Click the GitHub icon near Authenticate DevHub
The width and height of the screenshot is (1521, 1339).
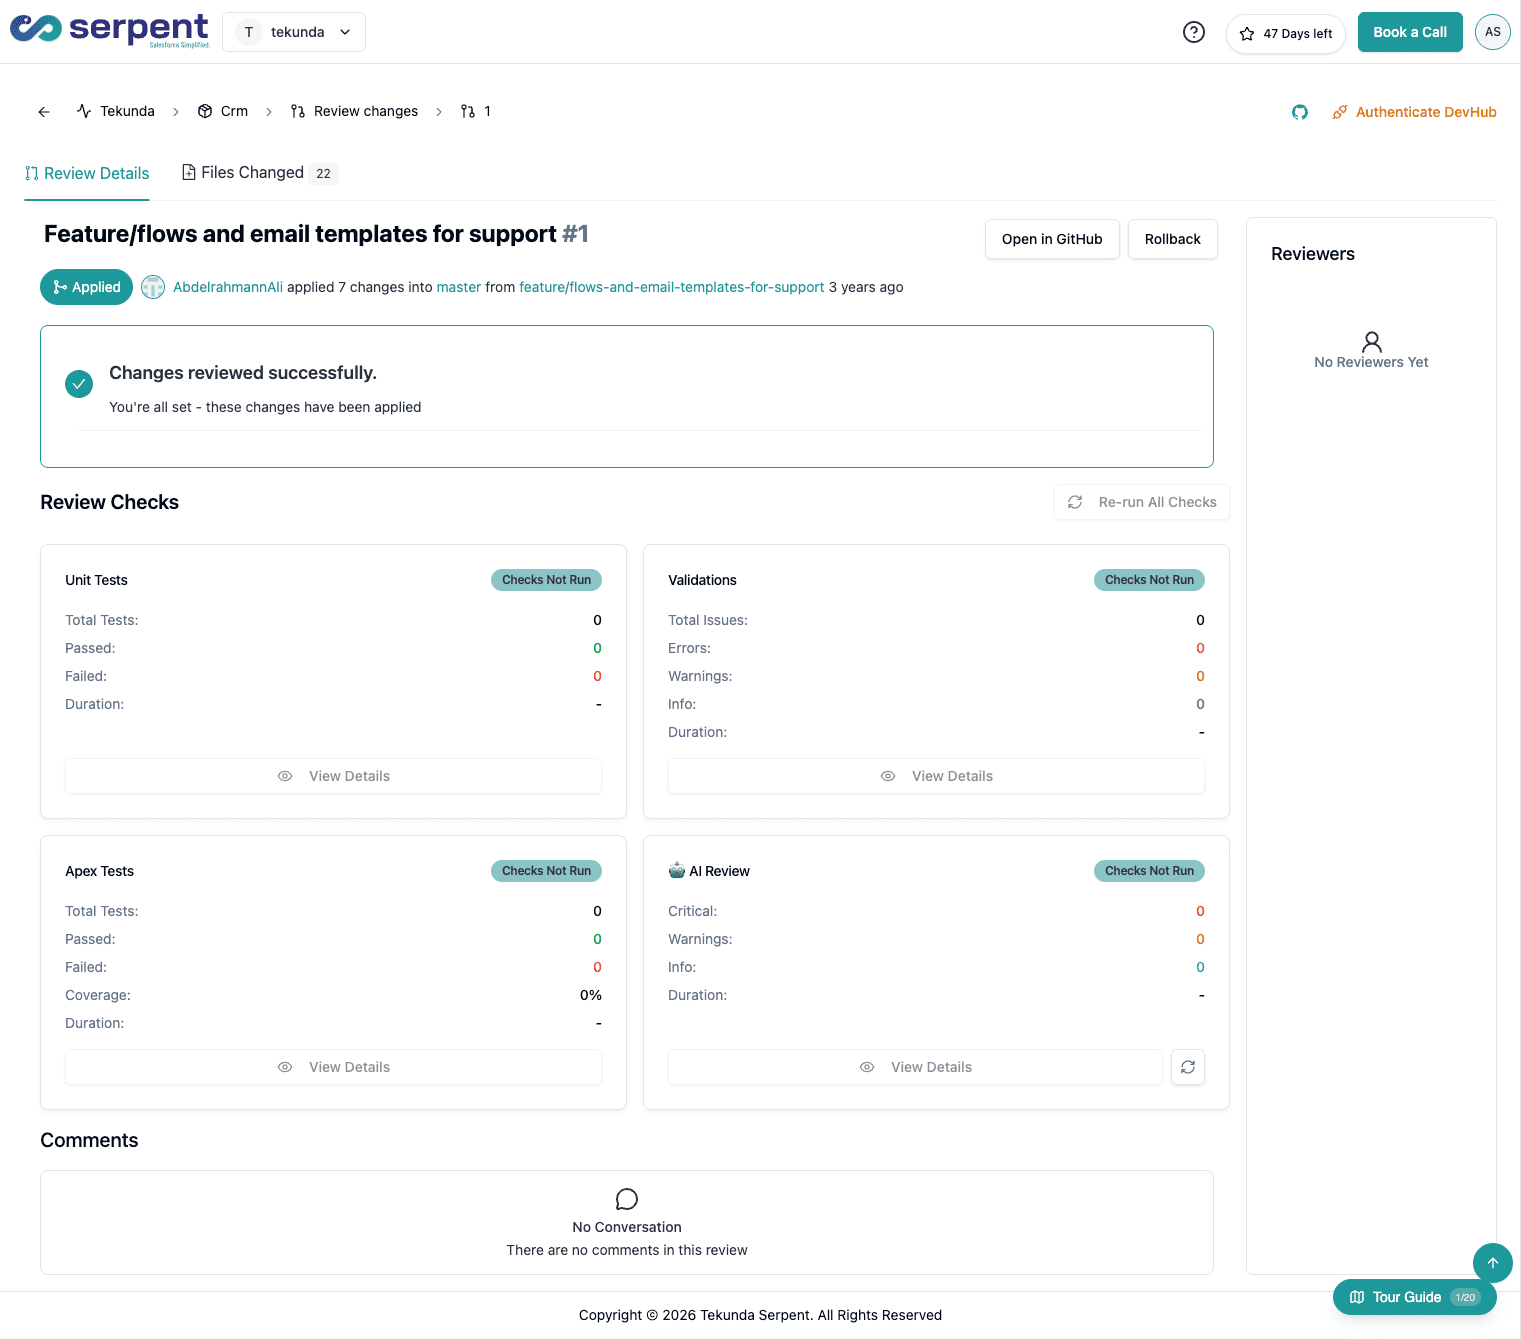[1300, 112]
